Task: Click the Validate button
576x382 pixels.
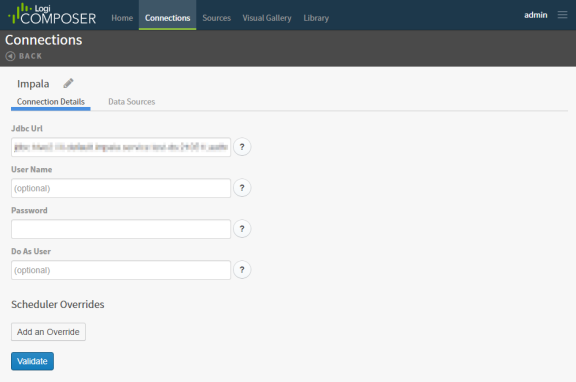Action: click(x=32, y=361)
